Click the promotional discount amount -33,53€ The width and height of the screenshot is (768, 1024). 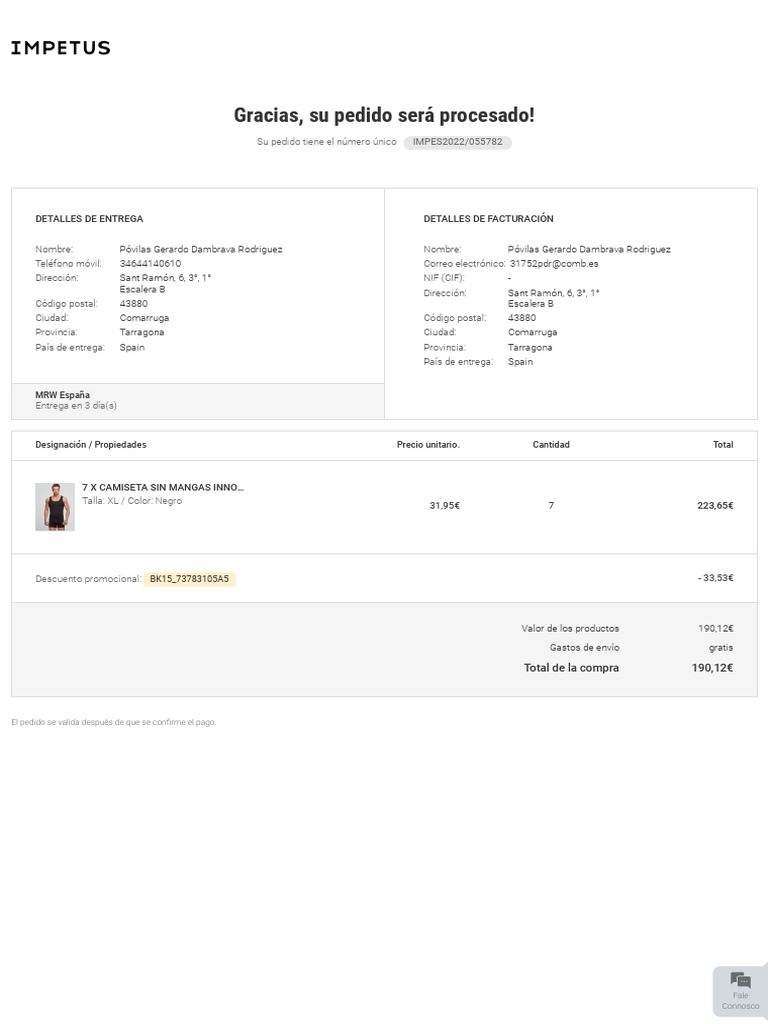pos(716,578)
